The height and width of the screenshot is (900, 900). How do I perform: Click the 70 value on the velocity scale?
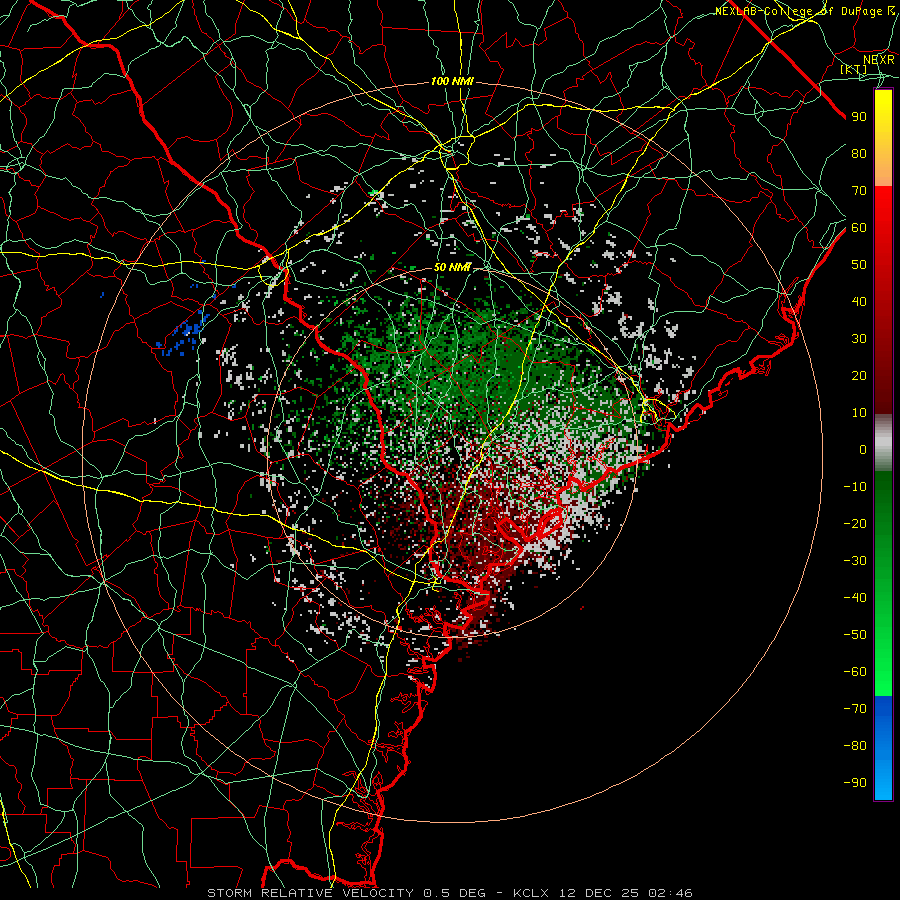click(x=859, y=191)
